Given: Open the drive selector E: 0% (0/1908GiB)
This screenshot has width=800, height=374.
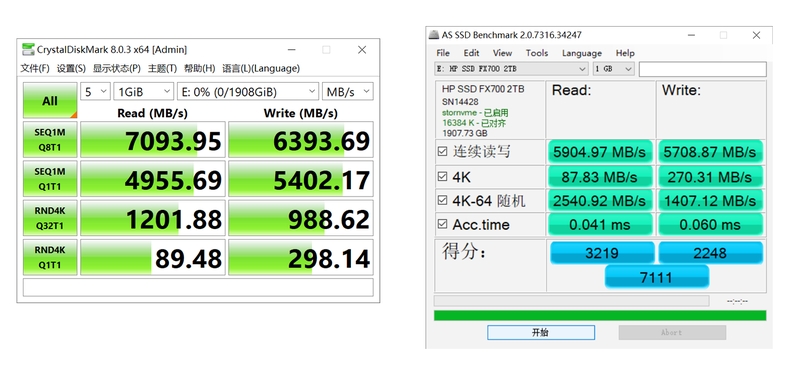Looking at the screenshot, I should [248, 92].
